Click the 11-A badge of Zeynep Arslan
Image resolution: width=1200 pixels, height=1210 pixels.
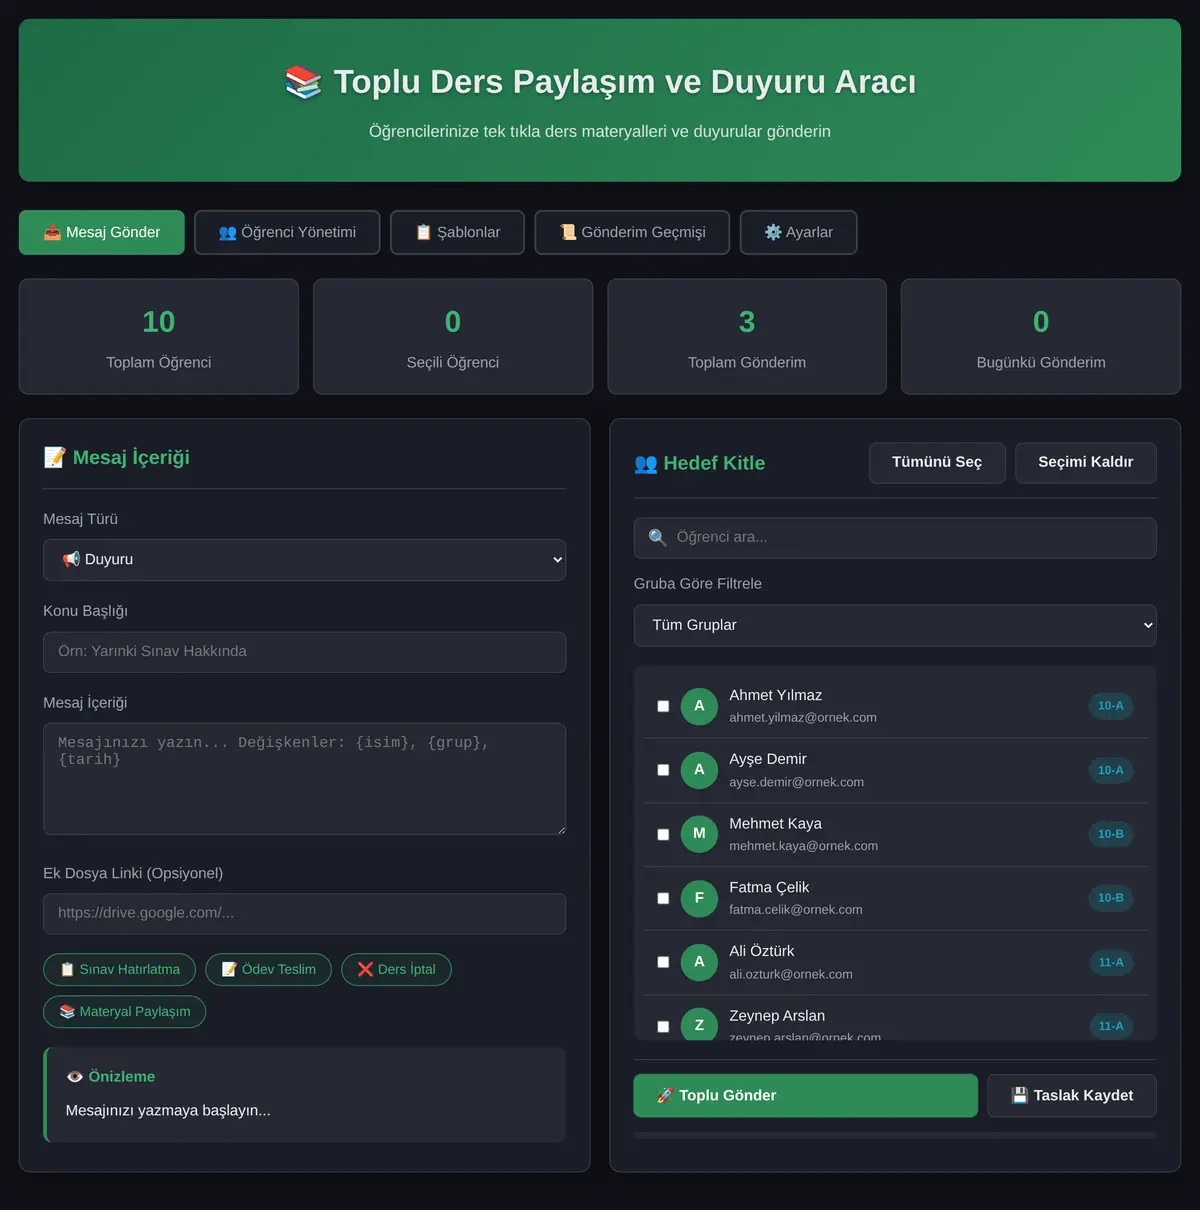(1110, 1026)
